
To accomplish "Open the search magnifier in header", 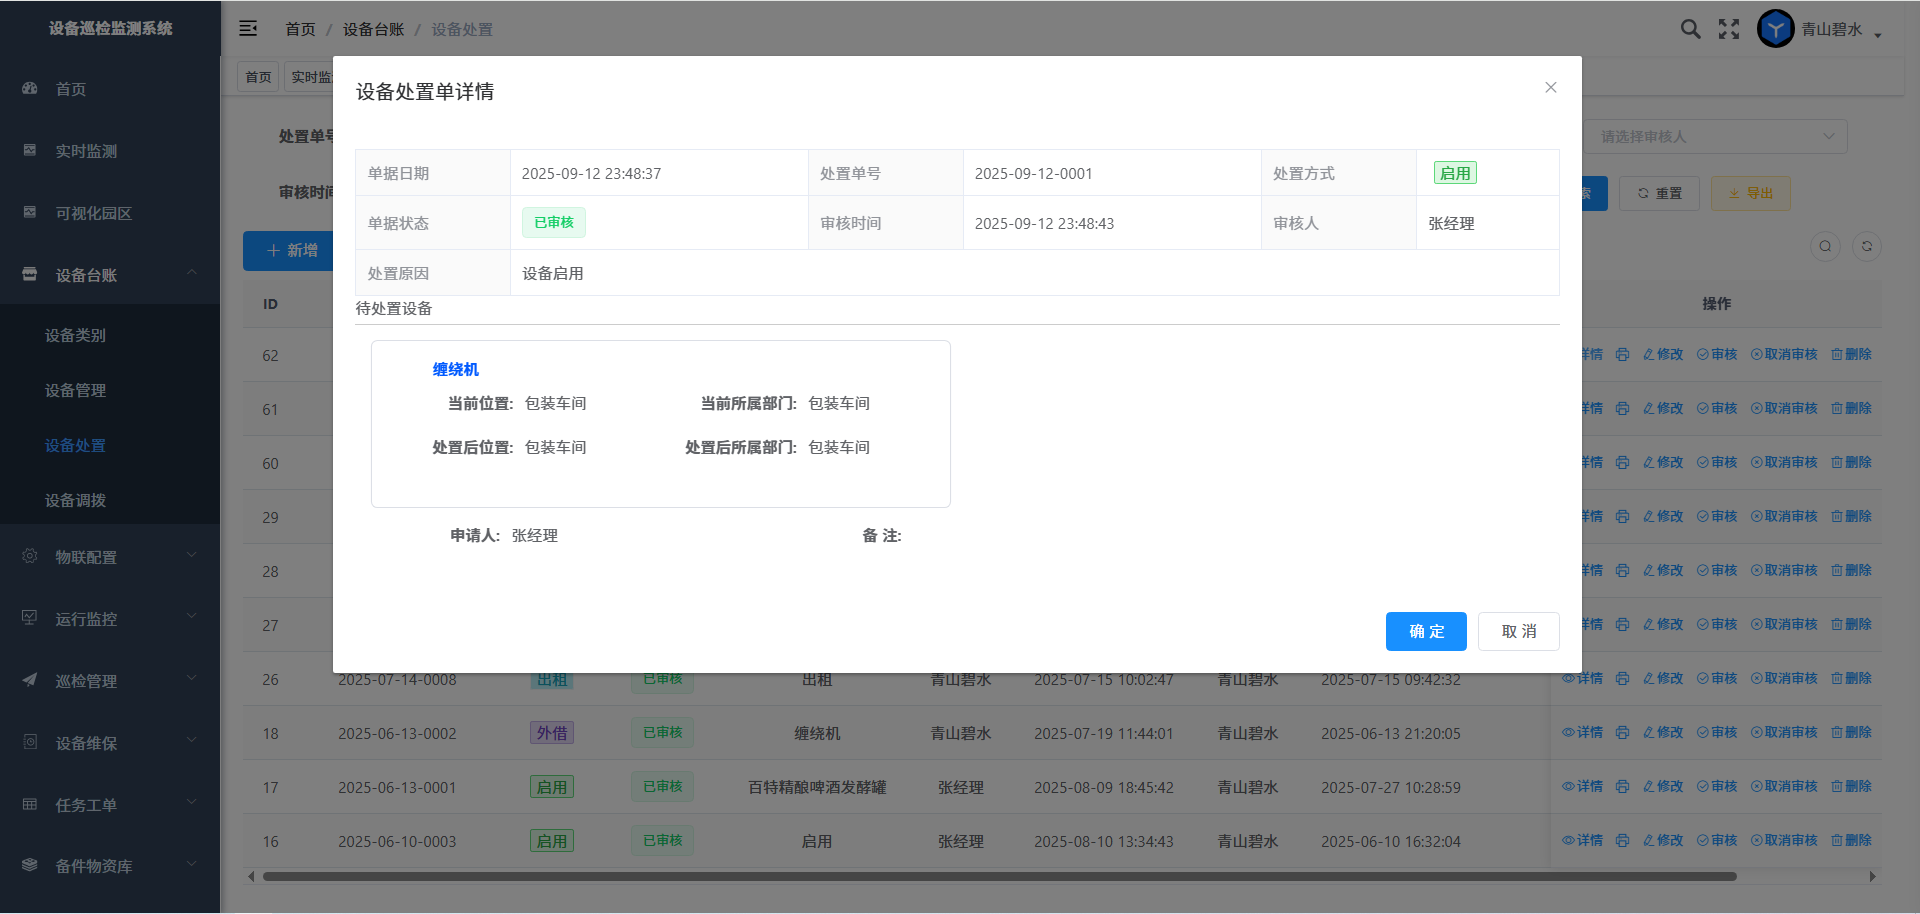I will tap(1690, 29).
